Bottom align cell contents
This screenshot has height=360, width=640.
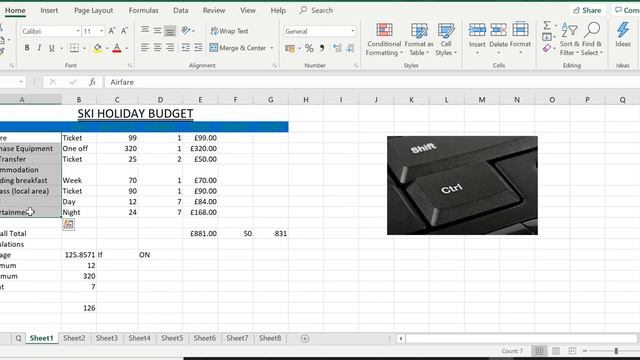pyautogui.click(x=170, y=31)
